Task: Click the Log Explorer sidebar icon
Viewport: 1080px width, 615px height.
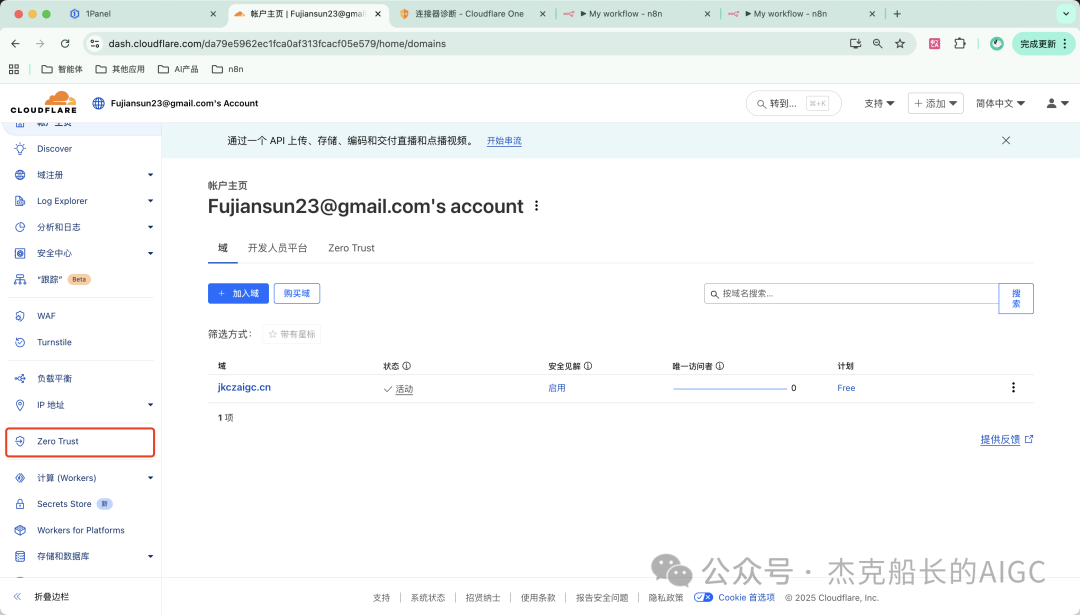Action: (x=20, y=201)
